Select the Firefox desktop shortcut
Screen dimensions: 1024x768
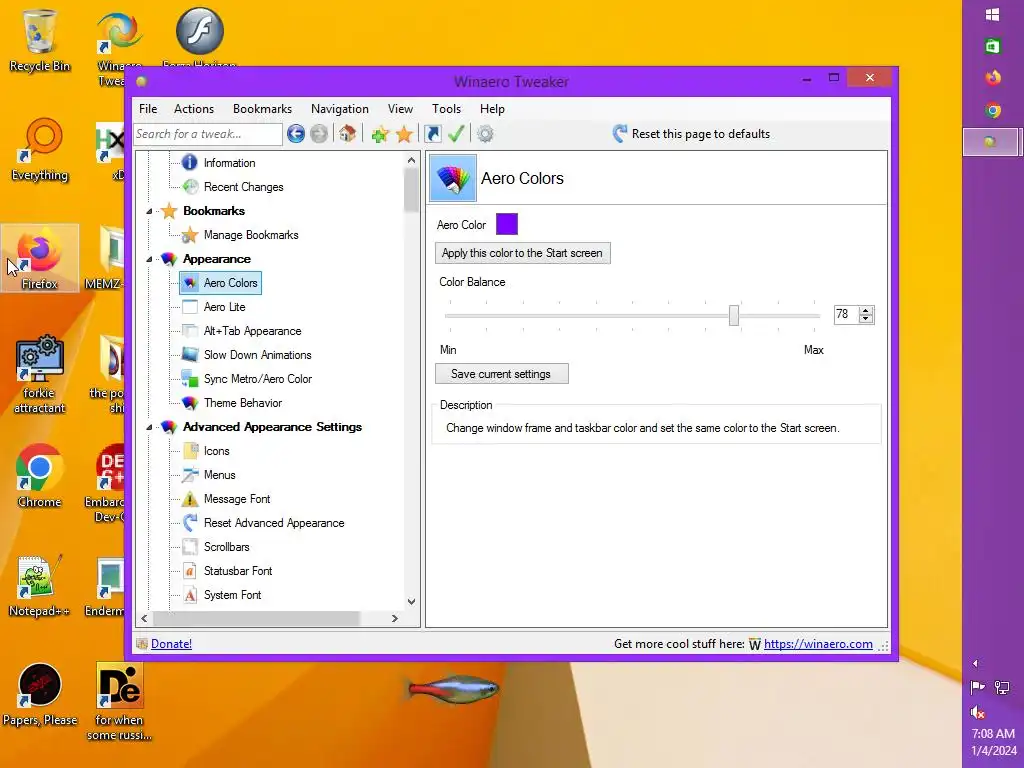tap(40, 259)
